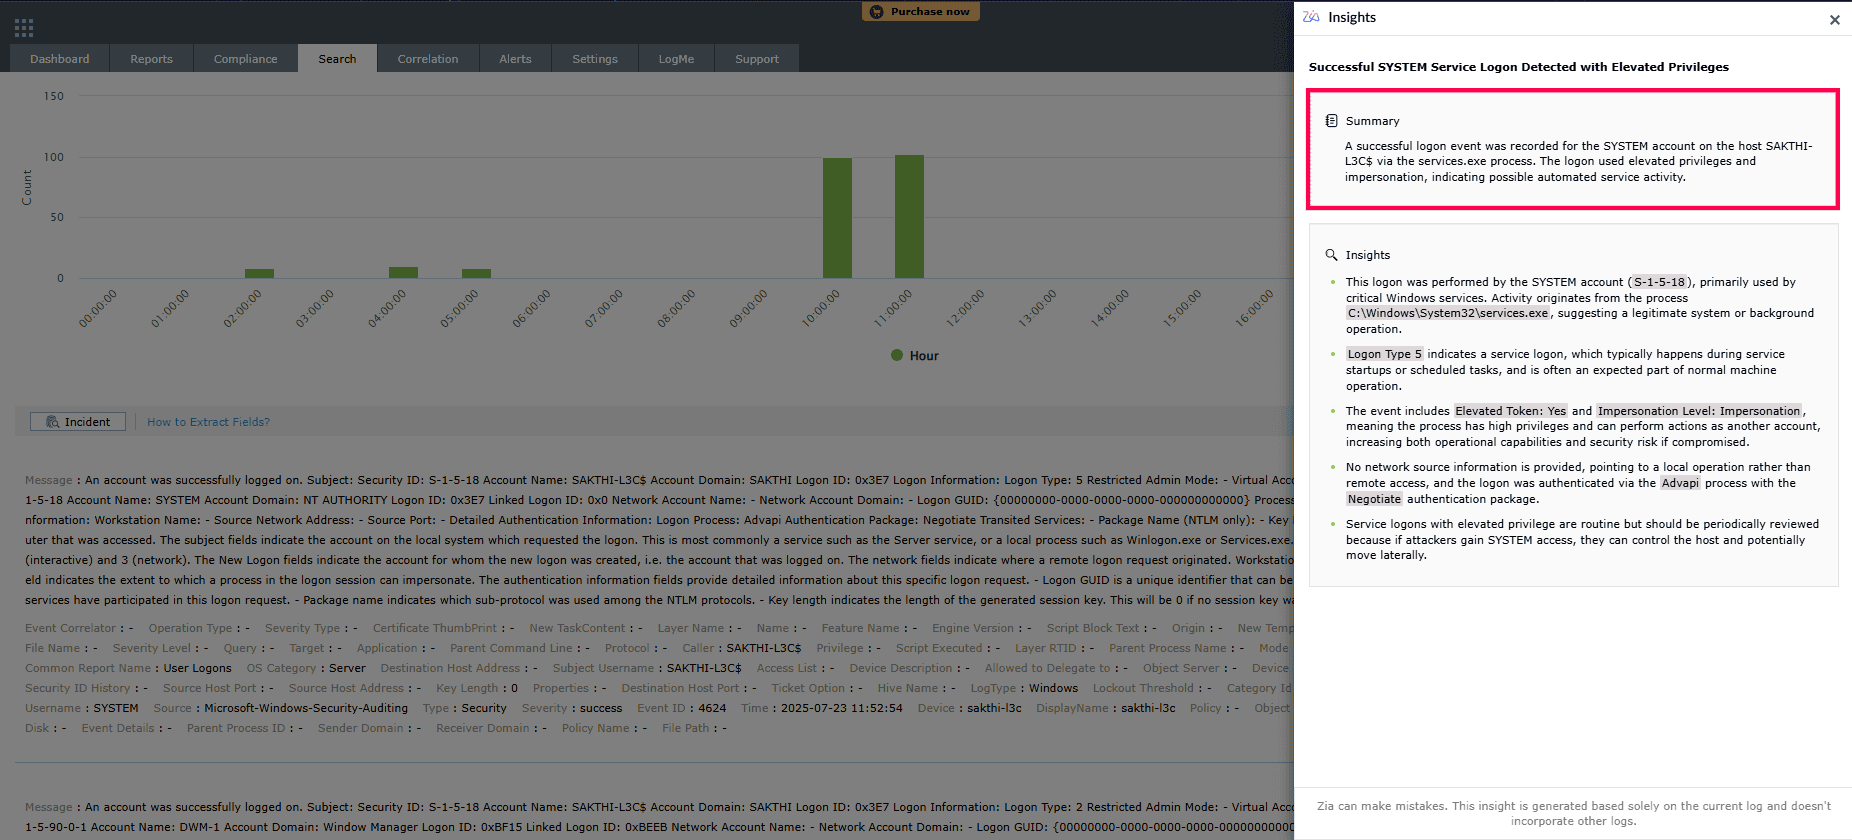Click the Purchase now cart icon
This screenshot has width=1852, height=840.
coord(876,12)
